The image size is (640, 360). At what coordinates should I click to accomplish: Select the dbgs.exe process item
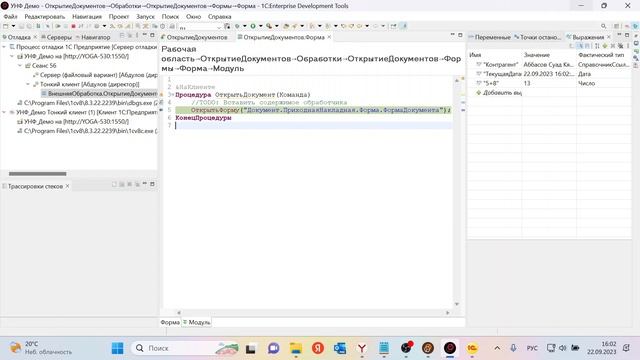click(x=87, y=103)
